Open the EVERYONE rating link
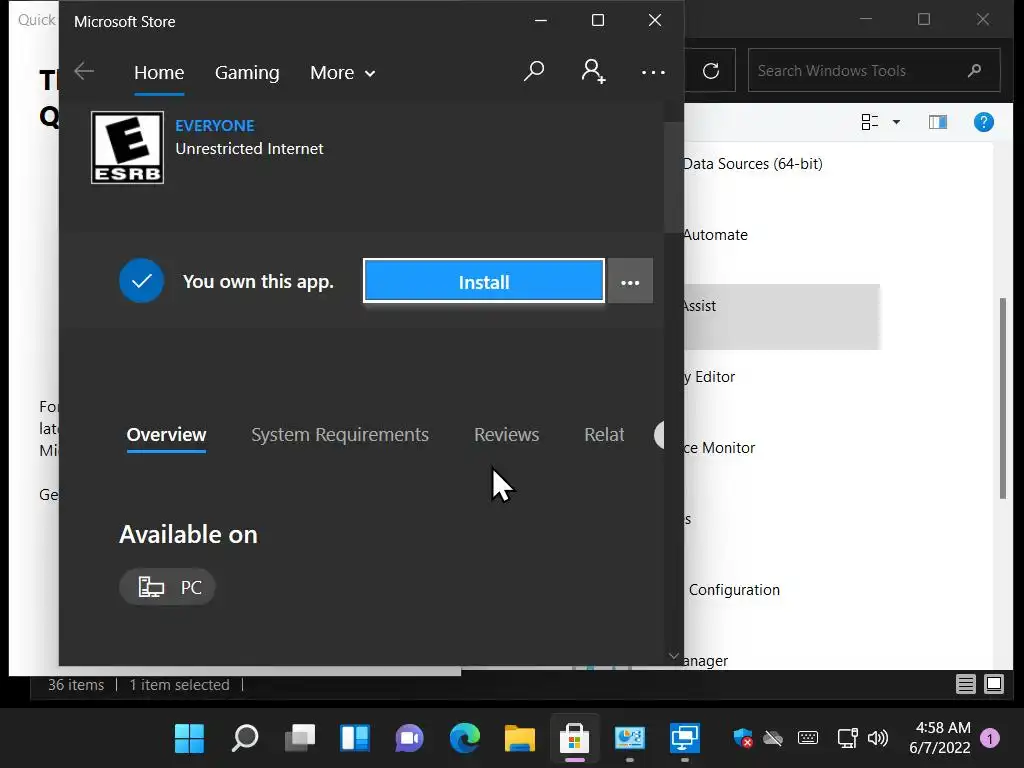 (x=215, y=125)
